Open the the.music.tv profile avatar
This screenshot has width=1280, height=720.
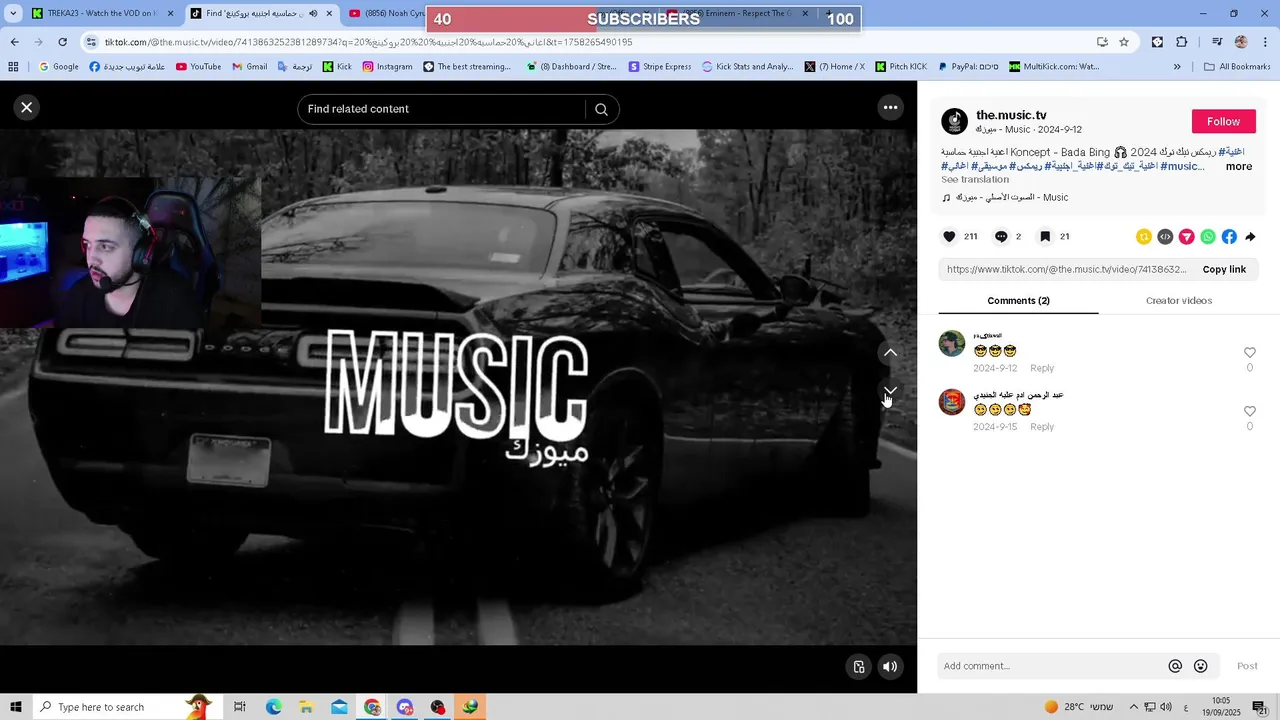[x=955, y=121]
